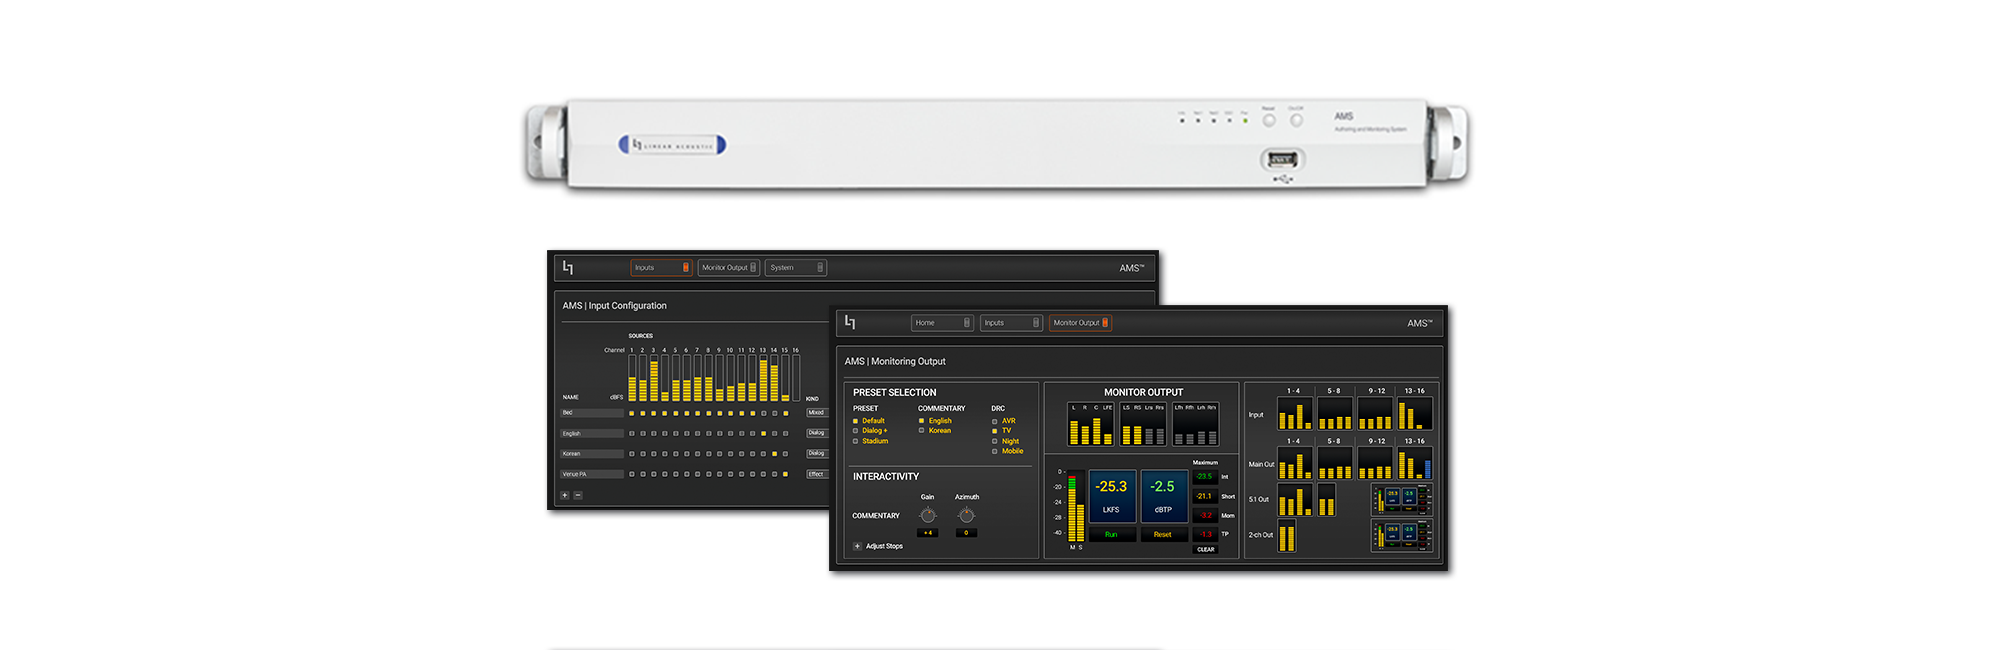Image resolution: width=2000 pixels, height=650 pixels.
Task: Open the Kind dropdown for the Korean row
Action: [817, 453]
